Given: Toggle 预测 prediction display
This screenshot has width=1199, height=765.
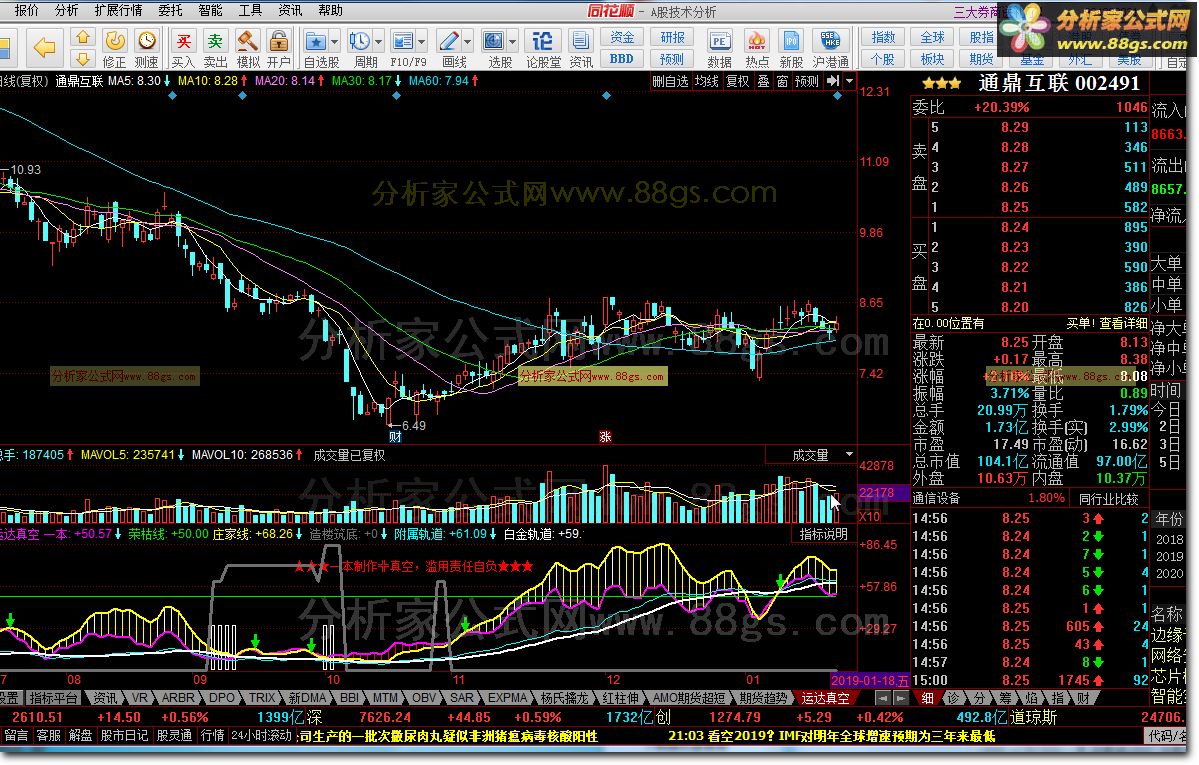Looking at the screenshot, I should pyautogui.click(x=807, y=81).
